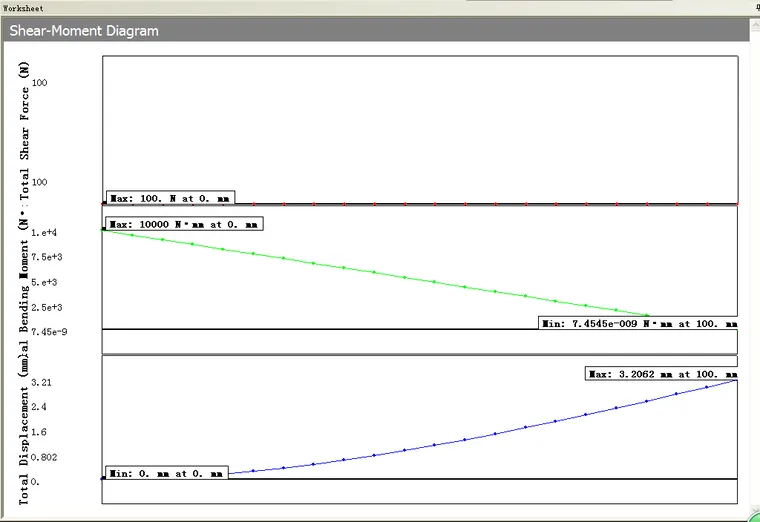Click the 7.45e-9 axis tick value

(x=49, y=332)
